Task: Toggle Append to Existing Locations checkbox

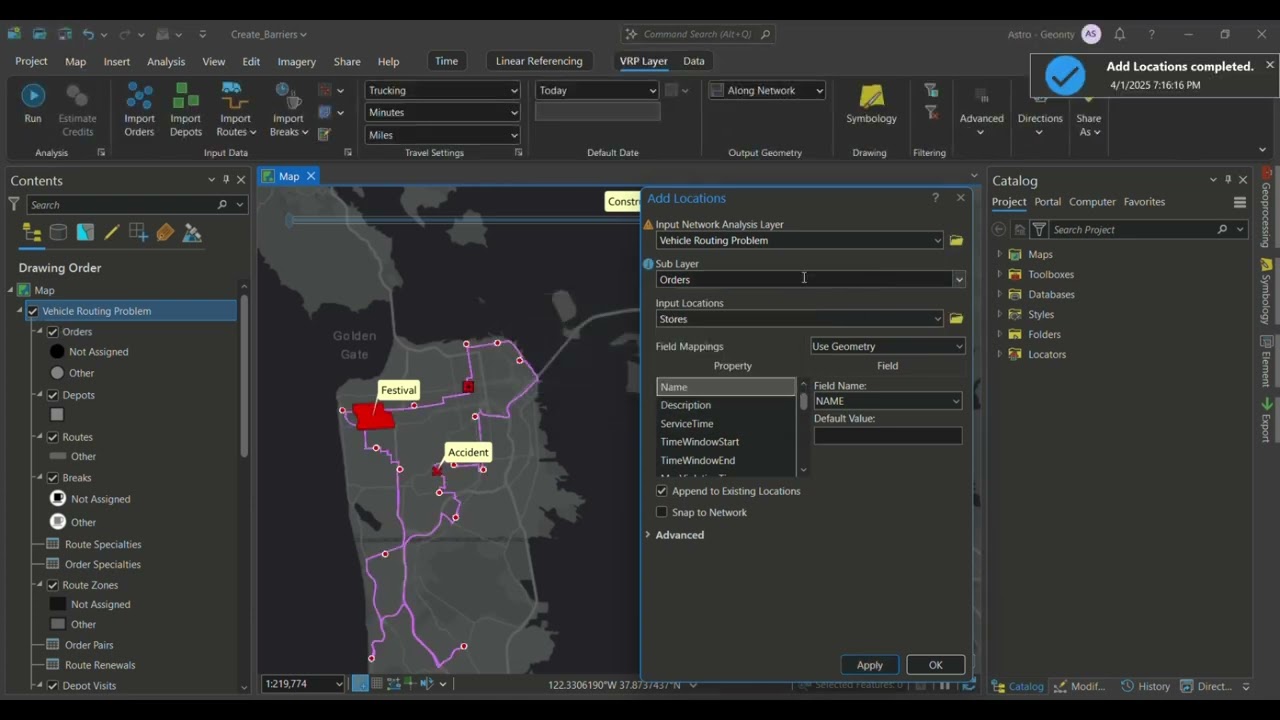Action: coord(661,491)
